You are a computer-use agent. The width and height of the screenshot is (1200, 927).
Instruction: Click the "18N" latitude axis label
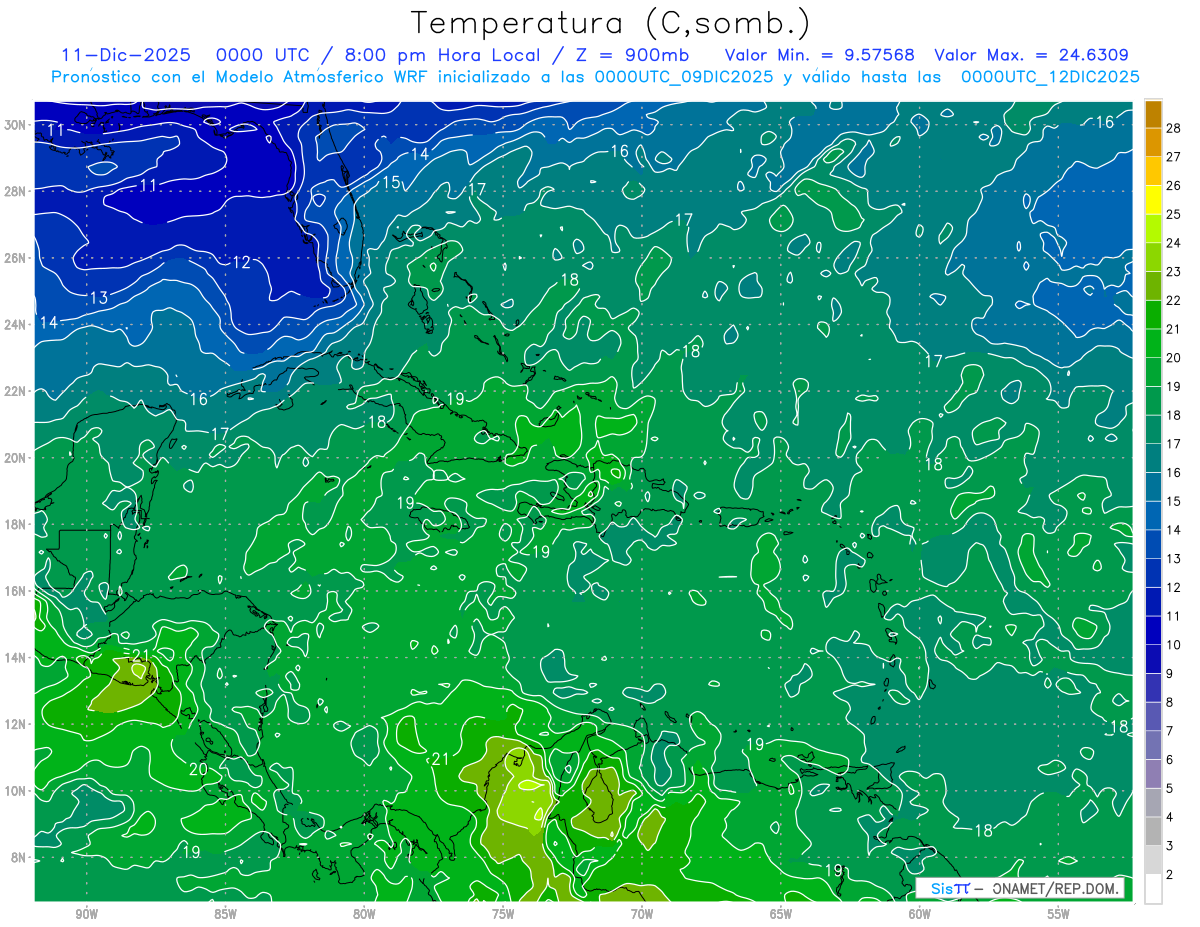15,524
